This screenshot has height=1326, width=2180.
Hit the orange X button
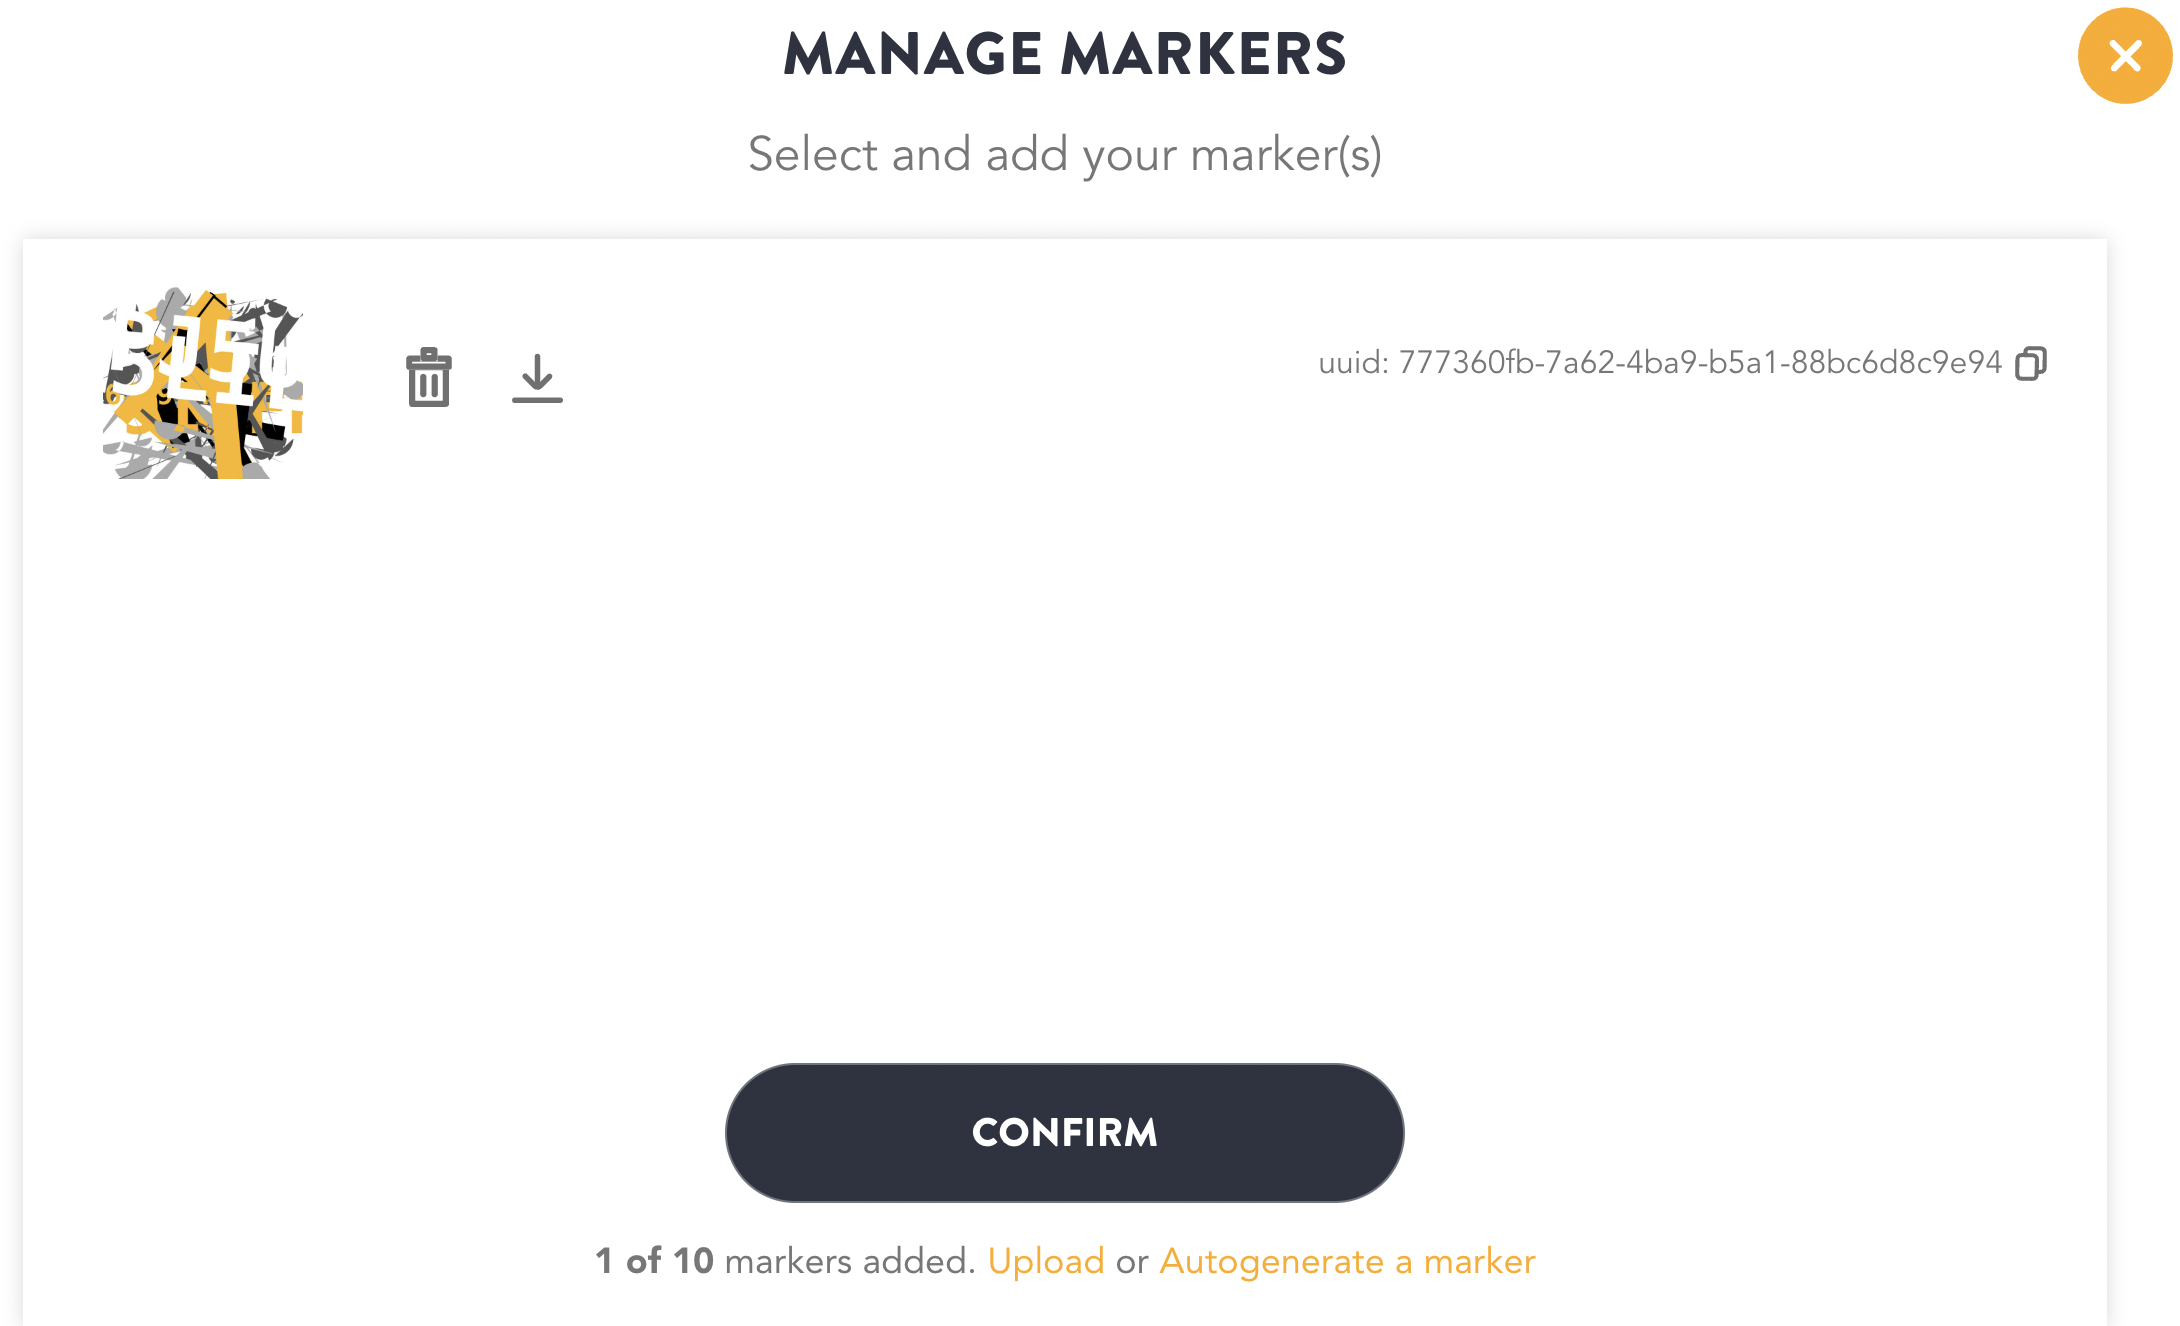[2125, 56]
